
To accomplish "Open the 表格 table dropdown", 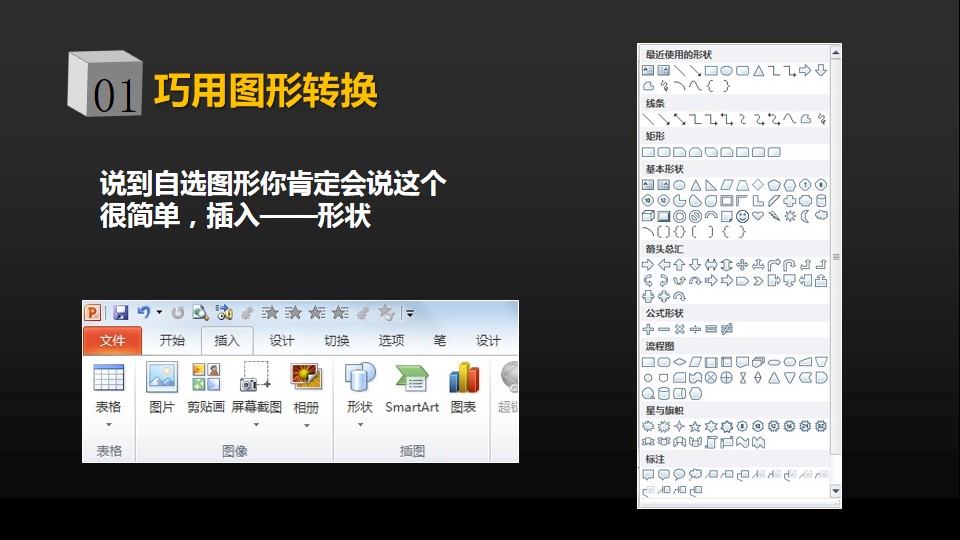I will click(x=108, y=424).
